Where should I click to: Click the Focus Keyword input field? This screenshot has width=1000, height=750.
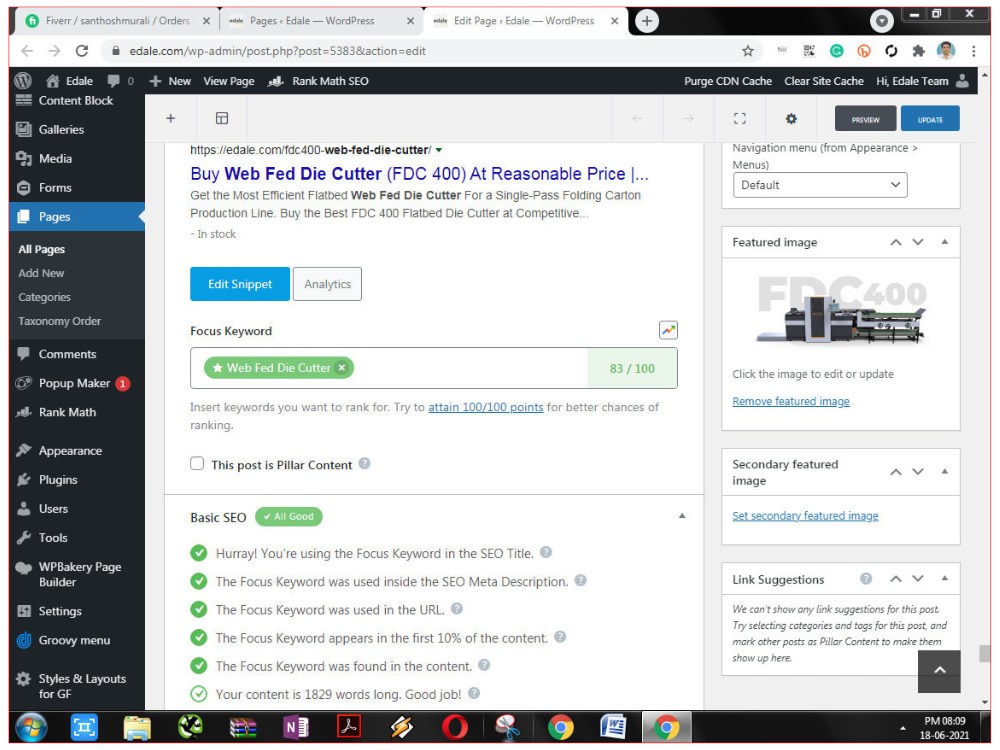click(x=434, y=368)
